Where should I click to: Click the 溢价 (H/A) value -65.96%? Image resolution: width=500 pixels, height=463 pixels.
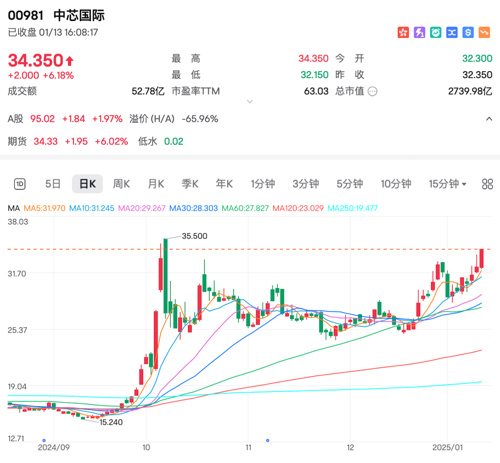pos(200,119)
